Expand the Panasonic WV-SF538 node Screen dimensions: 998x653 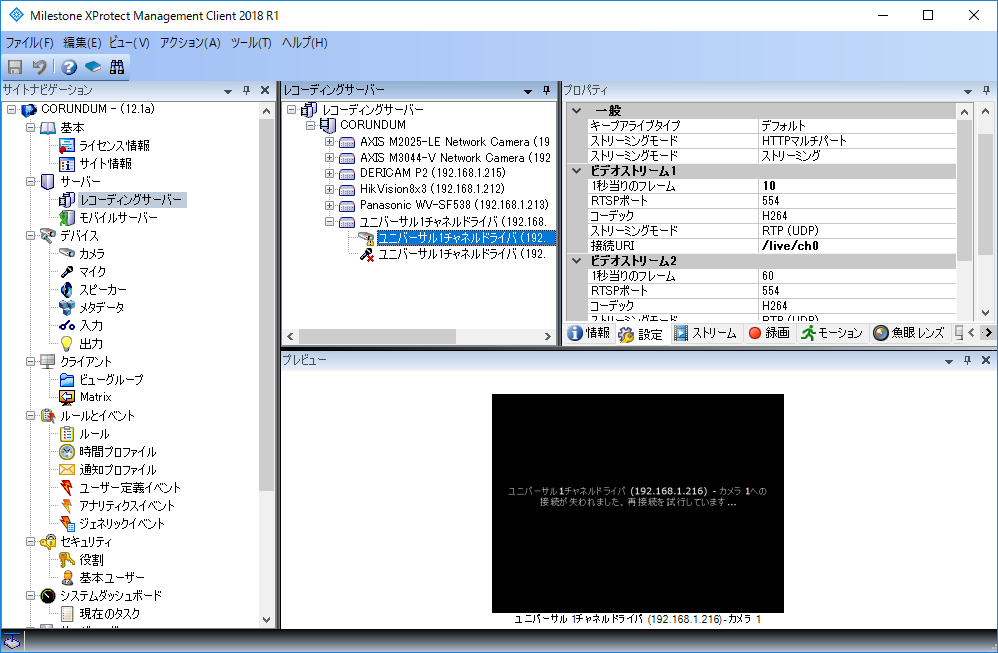(x=329, y=205)
